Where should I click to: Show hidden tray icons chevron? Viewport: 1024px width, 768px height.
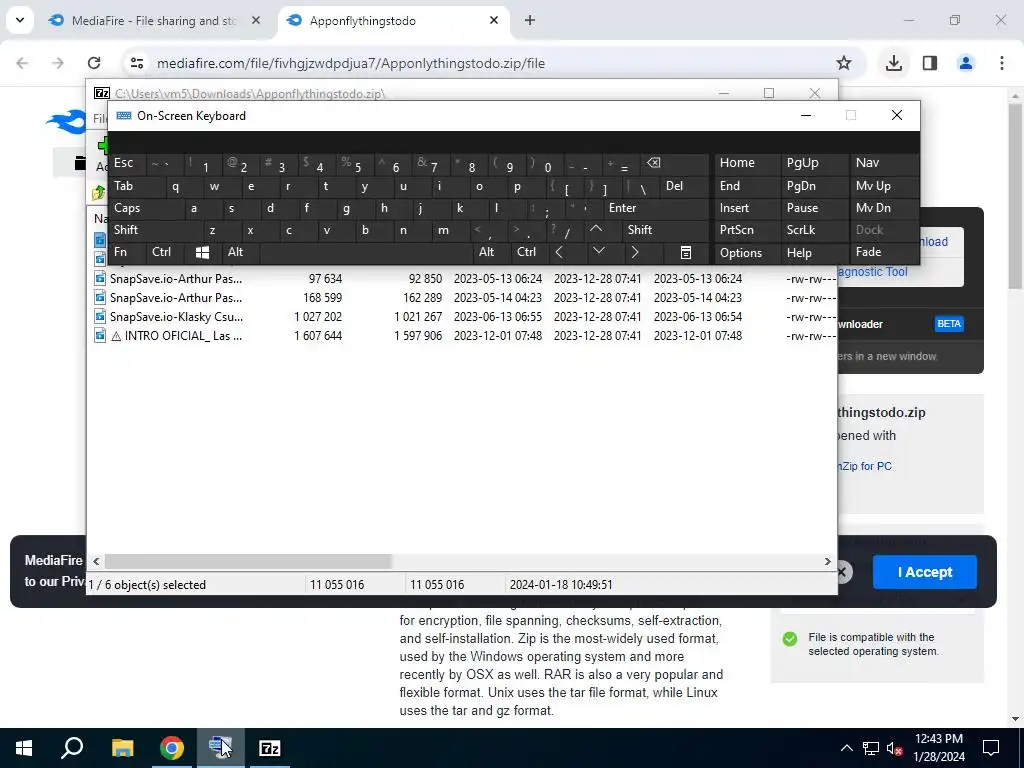(x=846, y=748)
